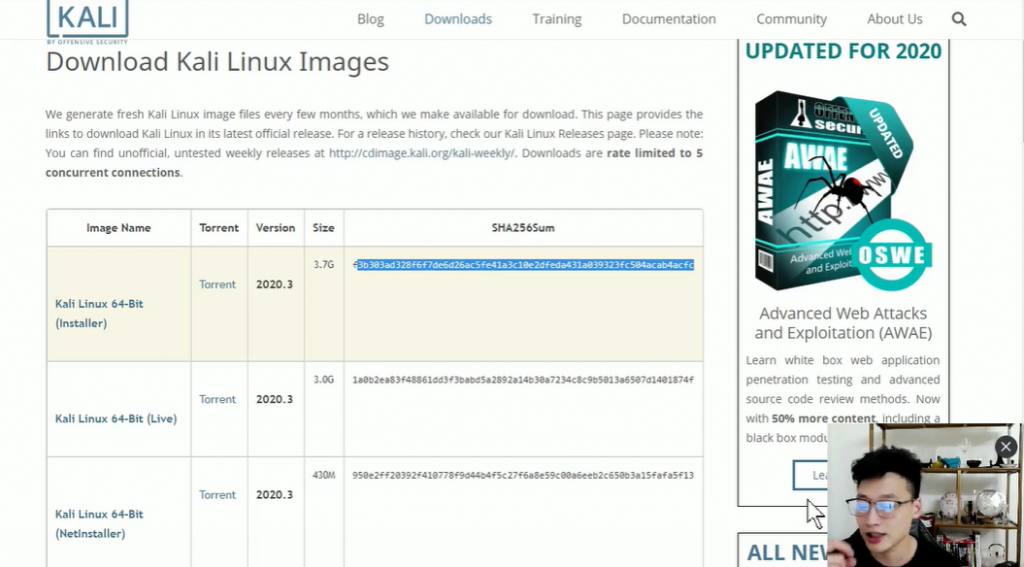Click Torrent link for 64-Bit NetInstaller
This screenshot has height=567, width=1024.
[217, 494]
